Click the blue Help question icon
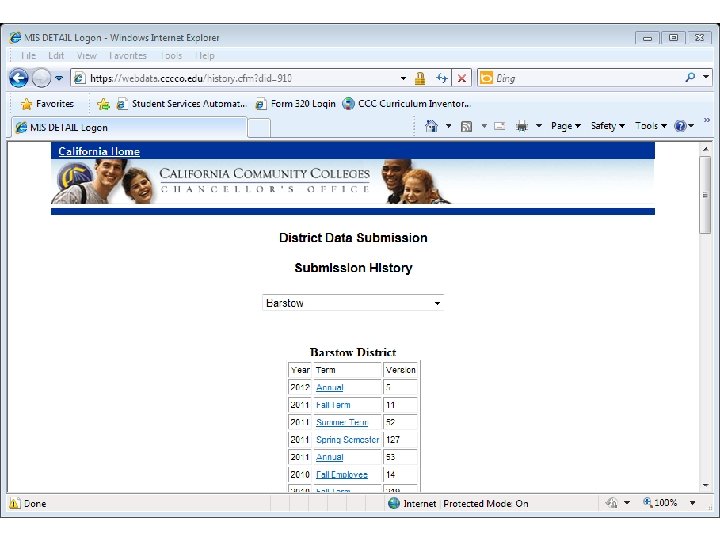 680,126
